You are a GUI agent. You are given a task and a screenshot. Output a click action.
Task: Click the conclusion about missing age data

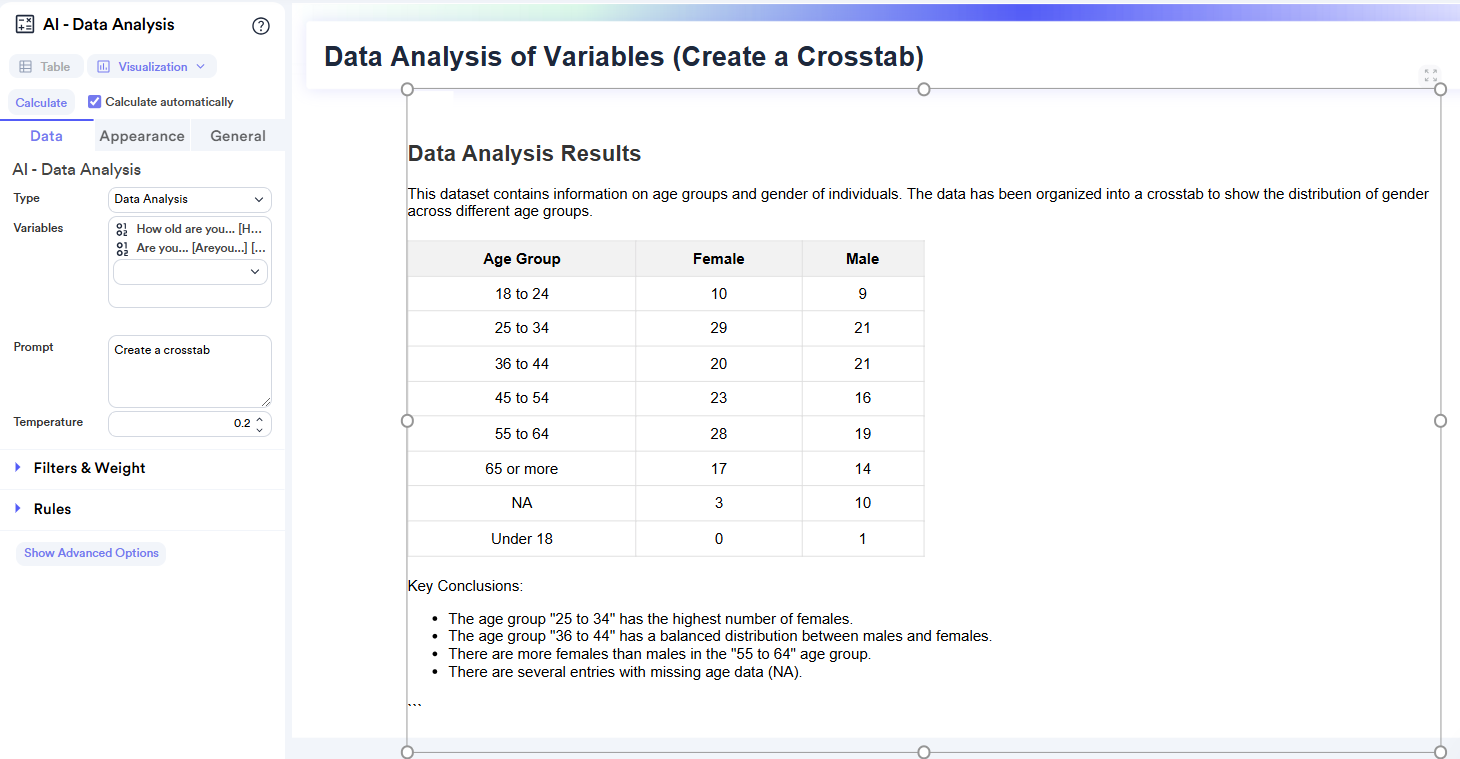pyautogui.click(x=625, y=672)
